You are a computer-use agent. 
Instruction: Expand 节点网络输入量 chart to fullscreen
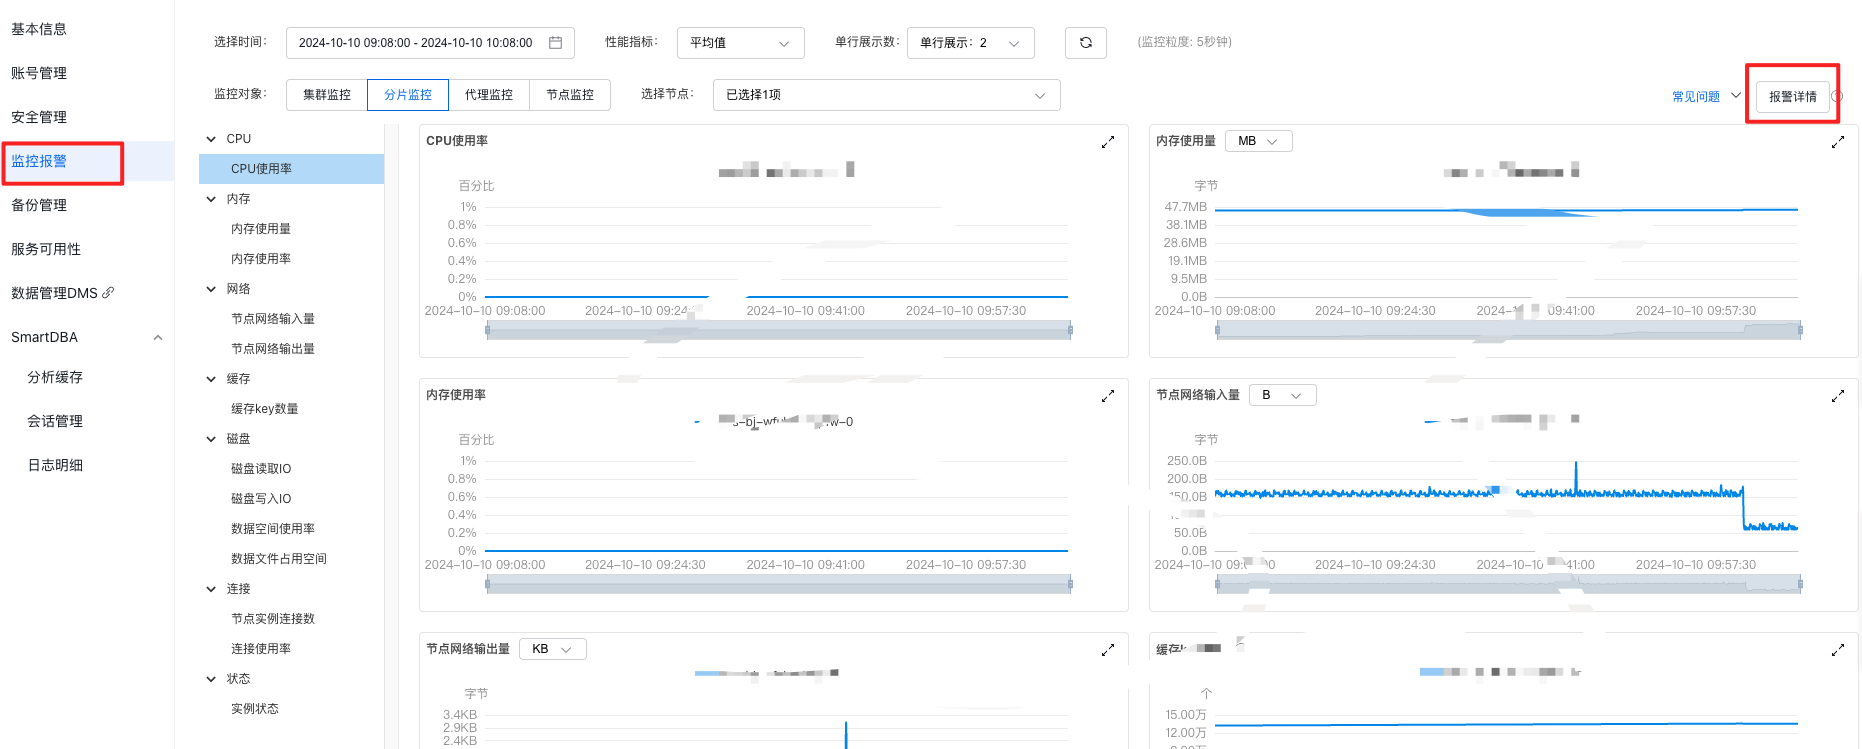point(1838,396)
